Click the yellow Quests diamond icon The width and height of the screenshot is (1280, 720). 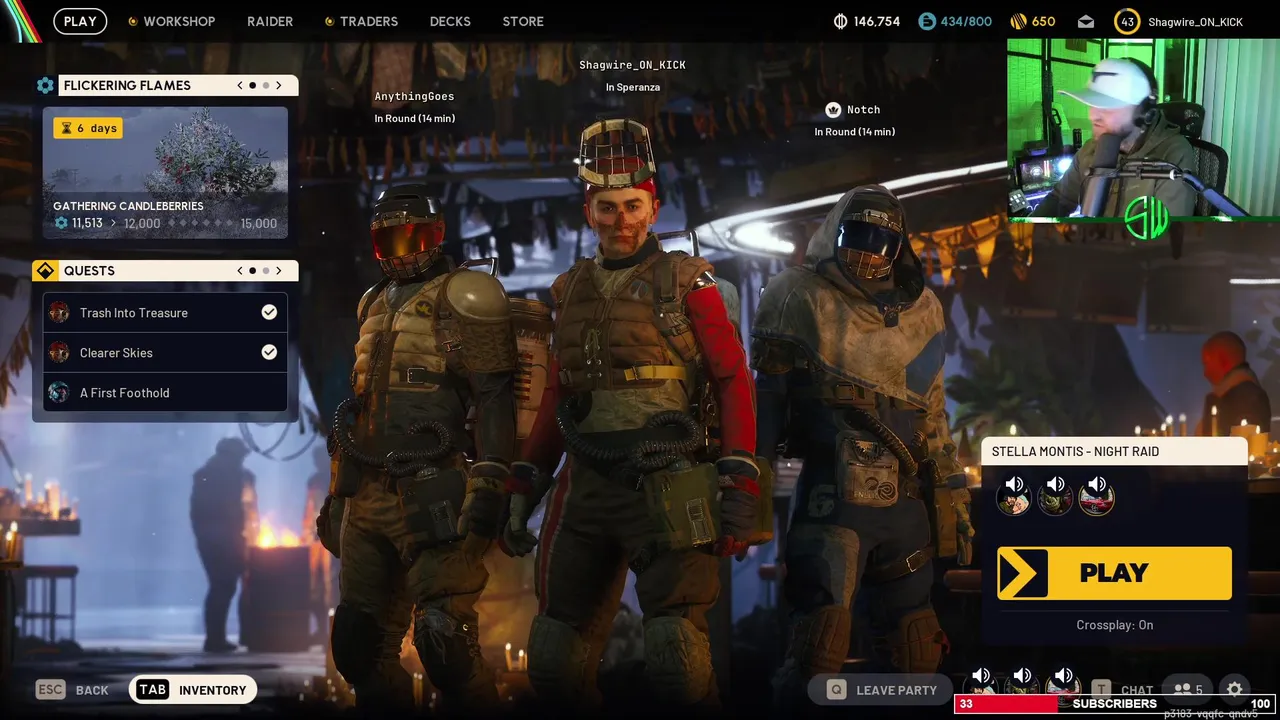(45, 271)
